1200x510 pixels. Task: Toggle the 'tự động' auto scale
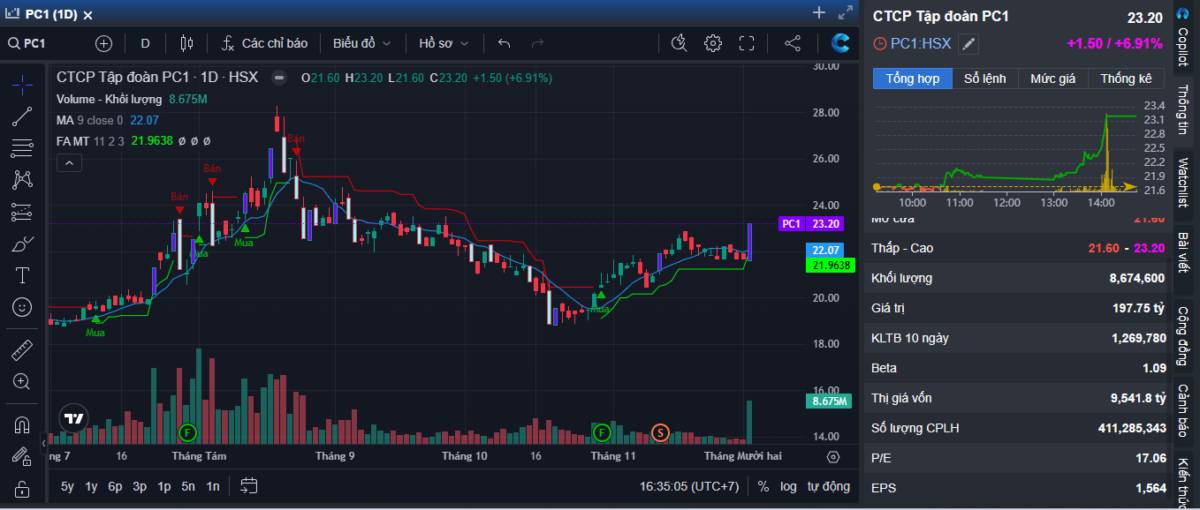click(x=828, y=486)
